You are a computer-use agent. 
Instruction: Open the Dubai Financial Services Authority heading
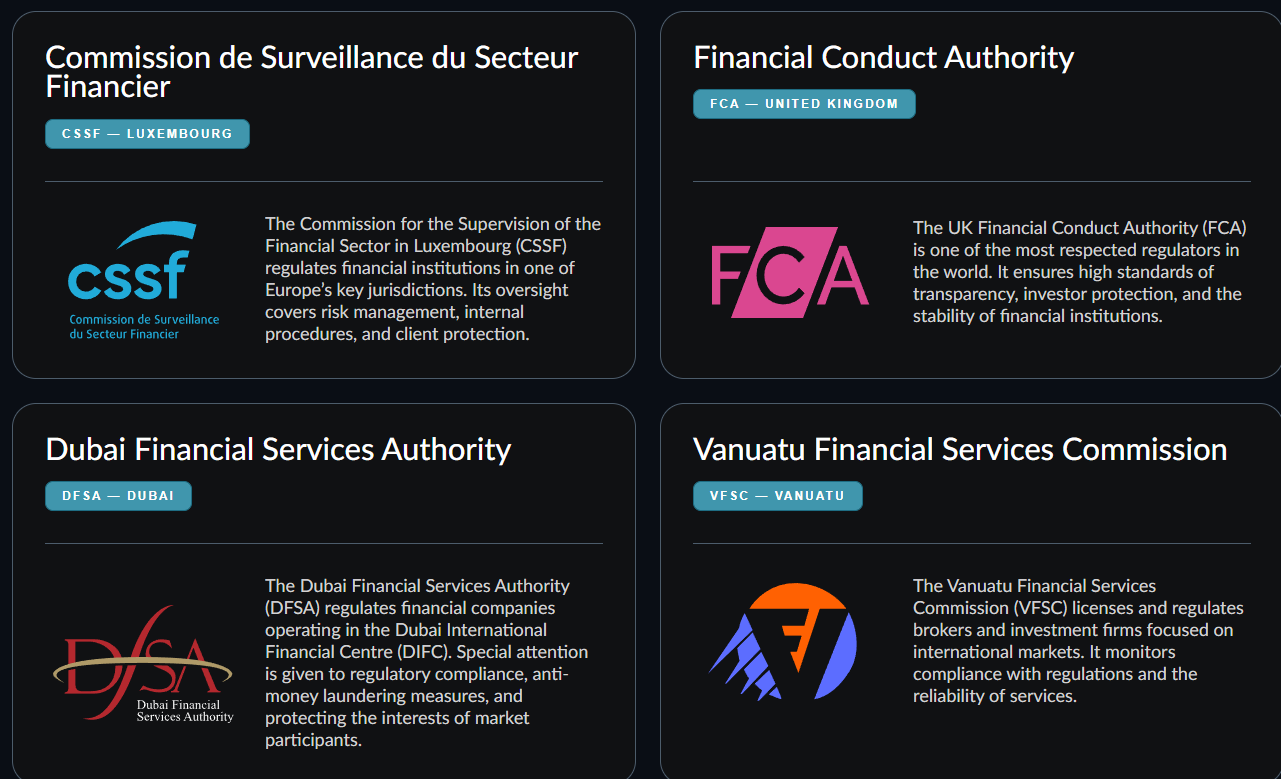[278, 450]
